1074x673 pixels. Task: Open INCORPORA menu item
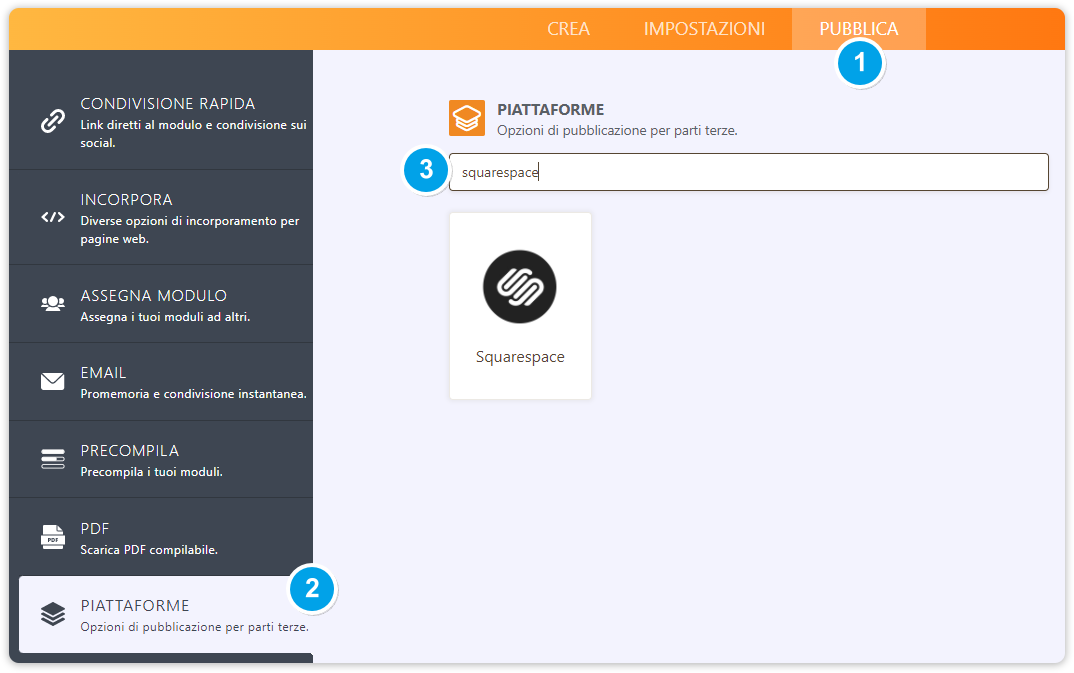tap(161, 218)
